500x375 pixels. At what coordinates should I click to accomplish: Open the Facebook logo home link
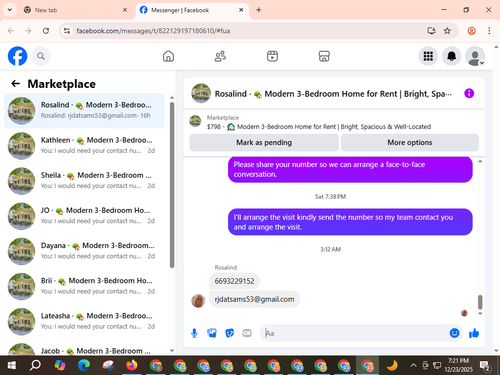pyautogui.click(x=17, y=56)
